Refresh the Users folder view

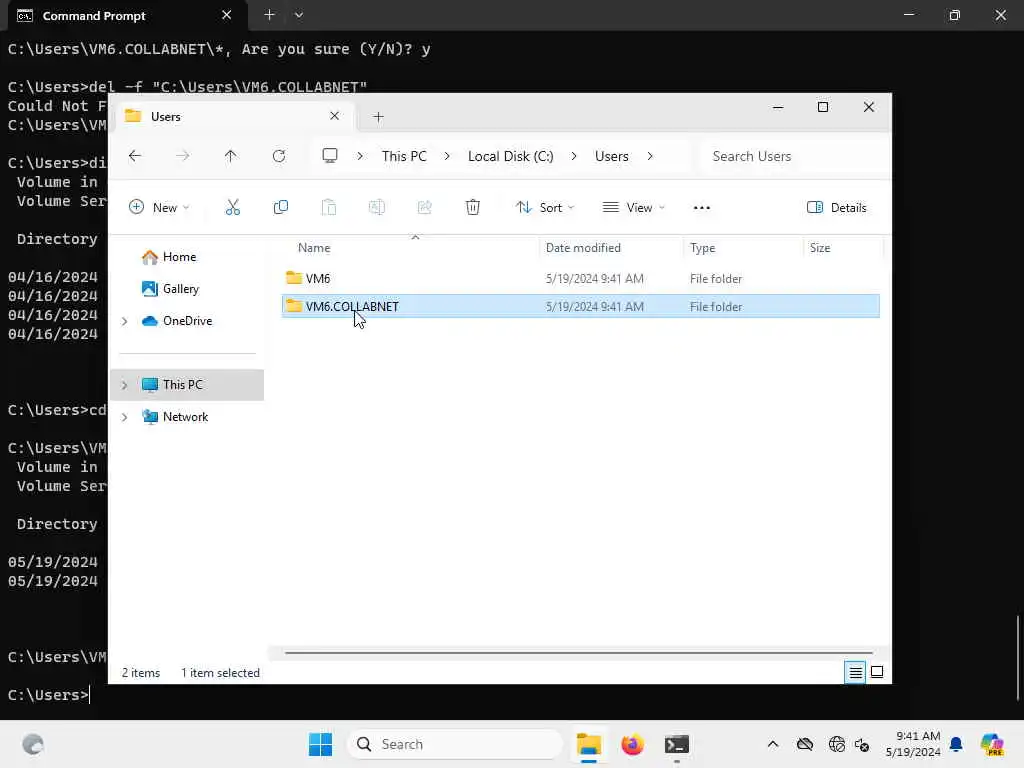pos(279,156)
